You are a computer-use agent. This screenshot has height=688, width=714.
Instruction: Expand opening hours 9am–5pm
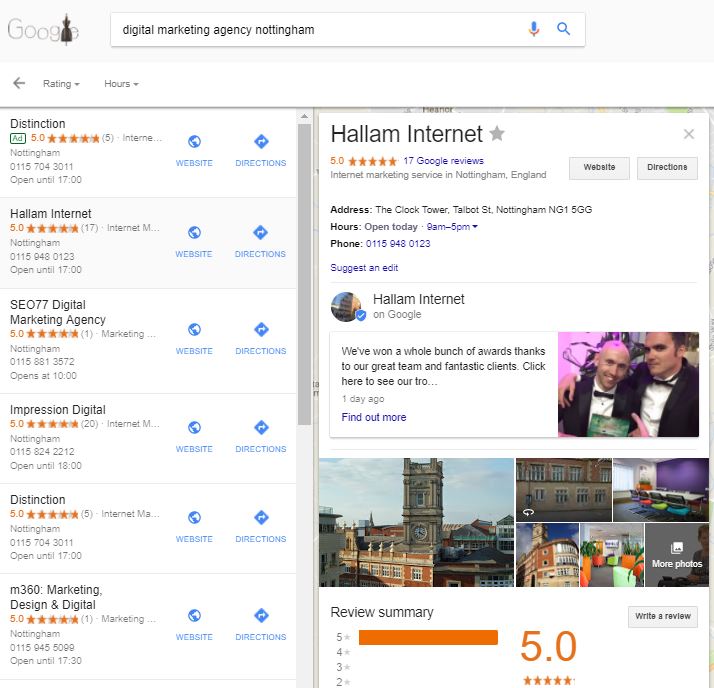pyautogui.click(x=452, y=227)
